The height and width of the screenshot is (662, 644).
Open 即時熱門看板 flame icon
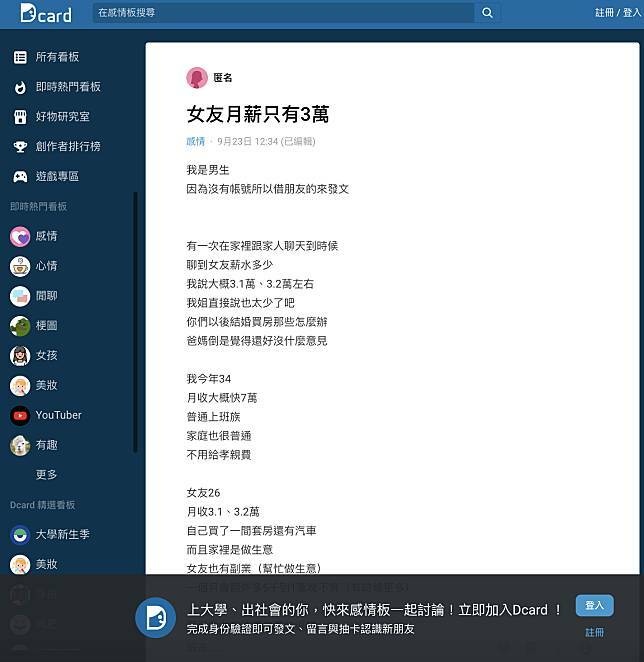click(20, 87)
